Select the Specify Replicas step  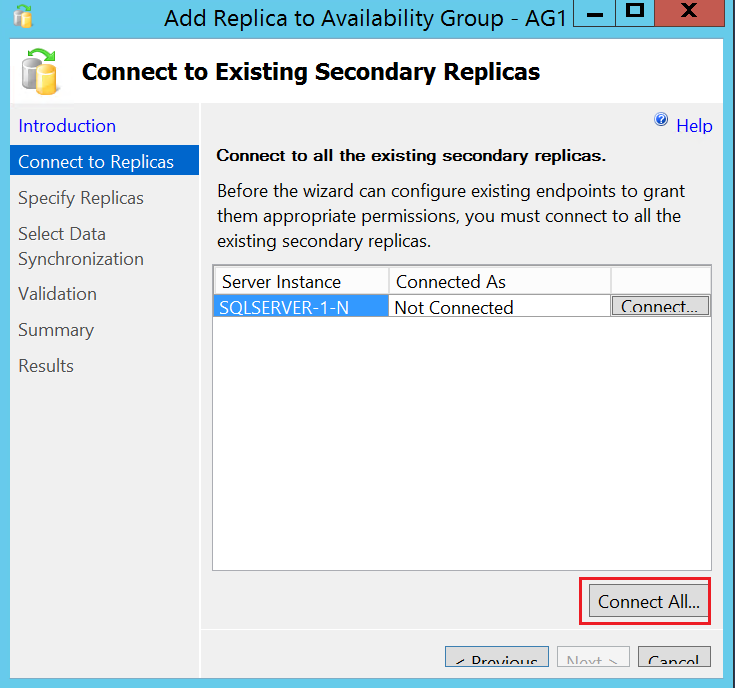(81, 198)
